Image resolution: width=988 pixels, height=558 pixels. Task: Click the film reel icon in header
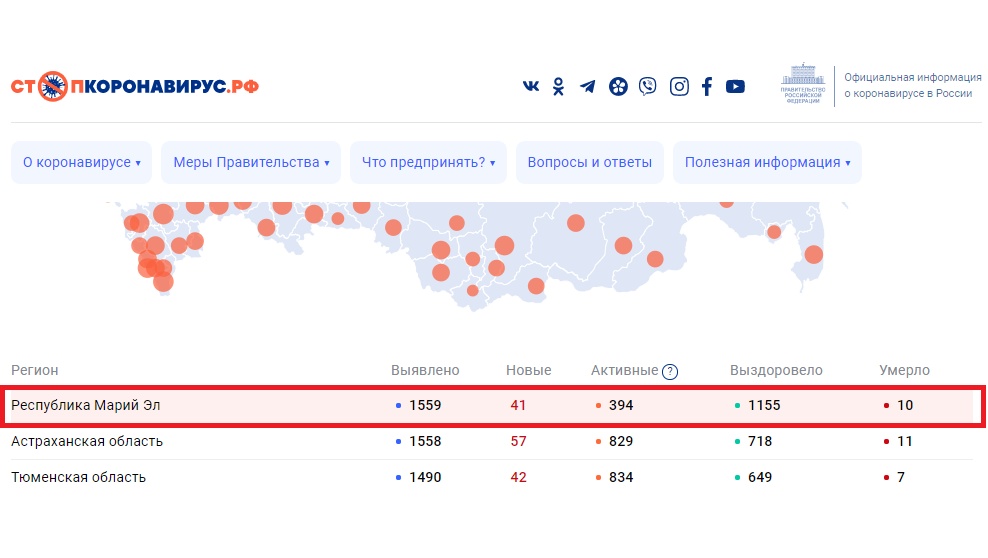coord(619,86)
